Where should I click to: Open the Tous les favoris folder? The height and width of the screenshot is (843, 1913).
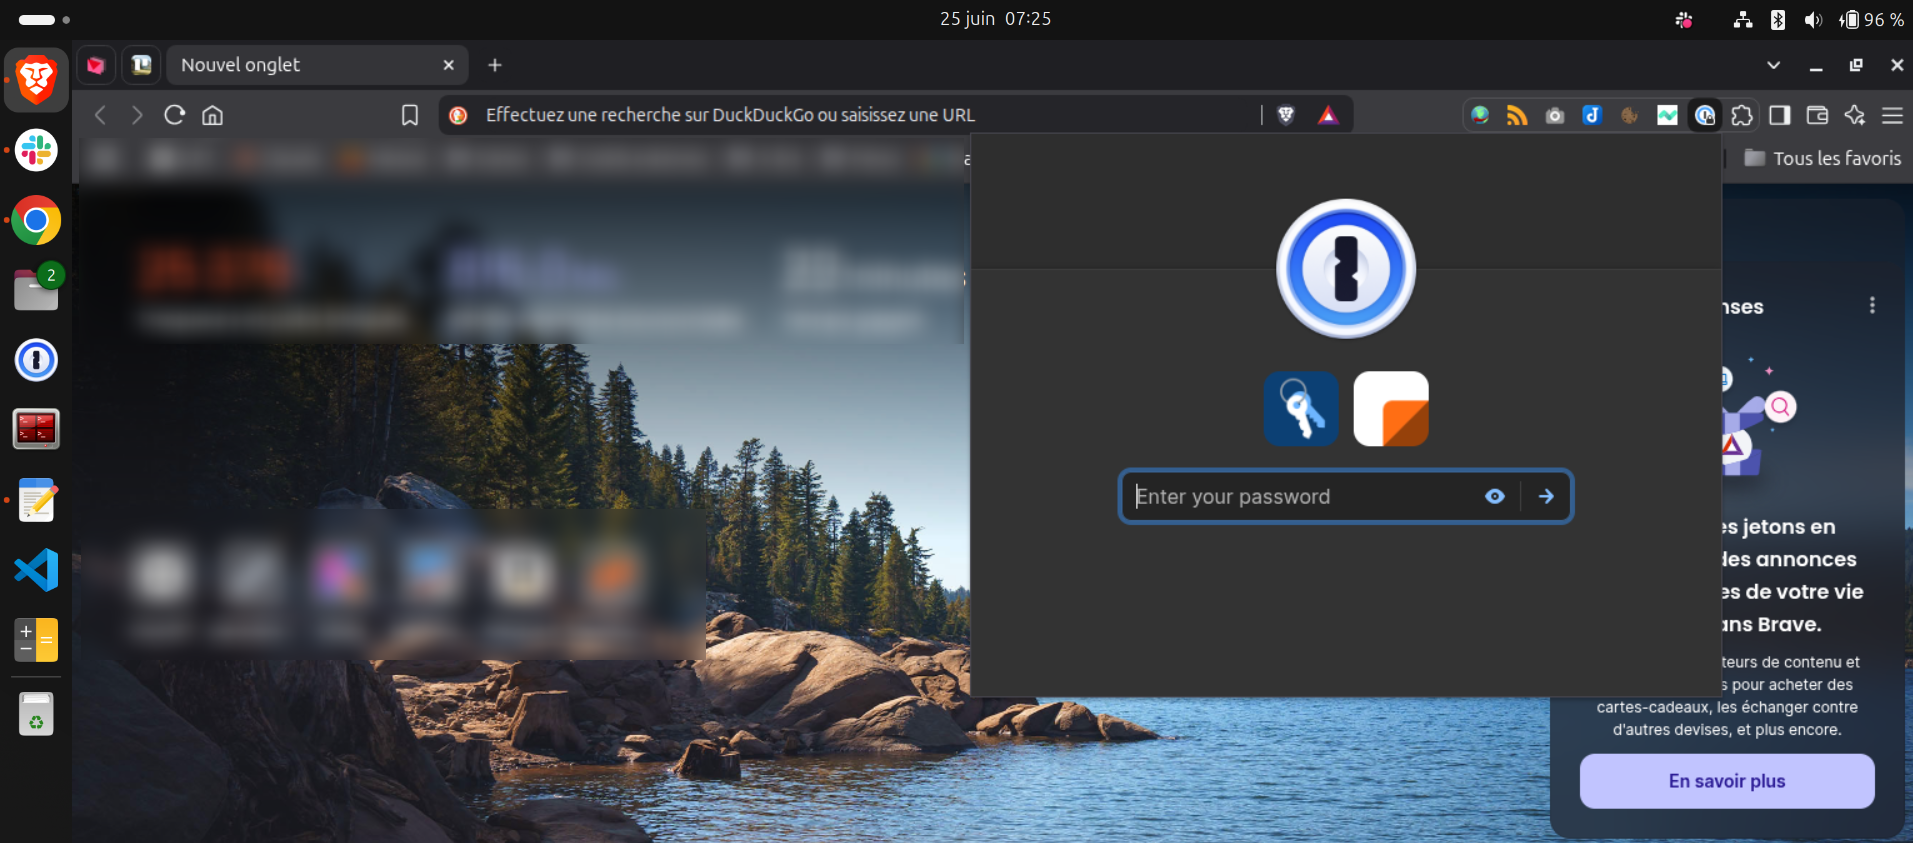pyautogui.click(x=1823, y=158)
